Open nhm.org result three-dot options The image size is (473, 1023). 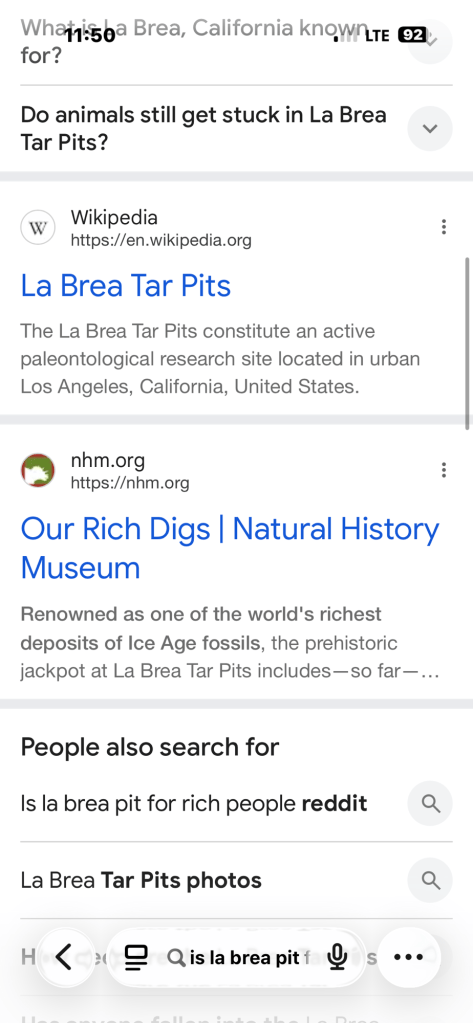coord(444,470)
